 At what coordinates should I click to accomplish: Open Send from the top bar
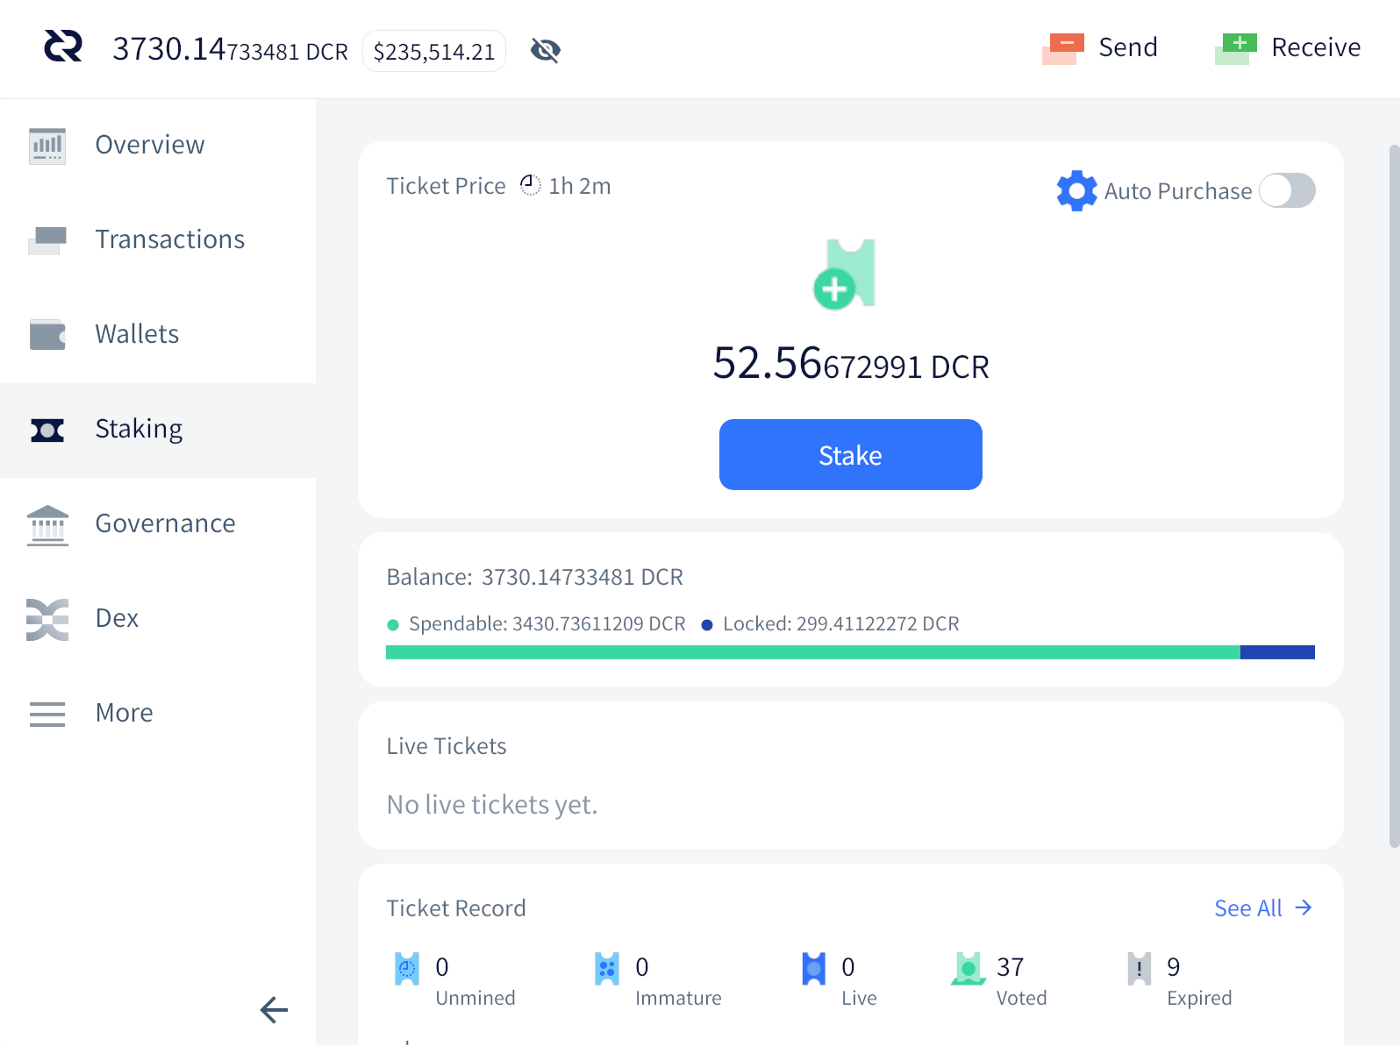(1128, 47)
